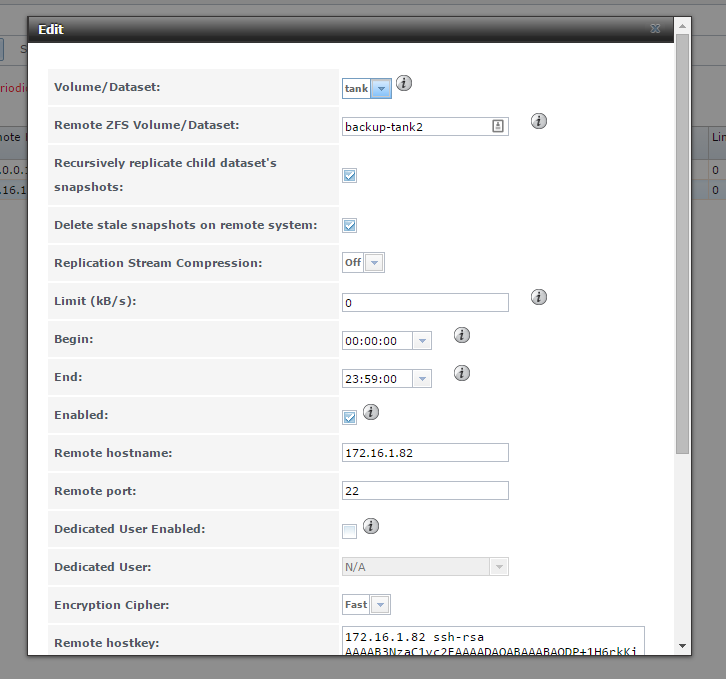Click the 'Enabled:' label
This screenshot has height=679, width=726.
tap(81, 415)
